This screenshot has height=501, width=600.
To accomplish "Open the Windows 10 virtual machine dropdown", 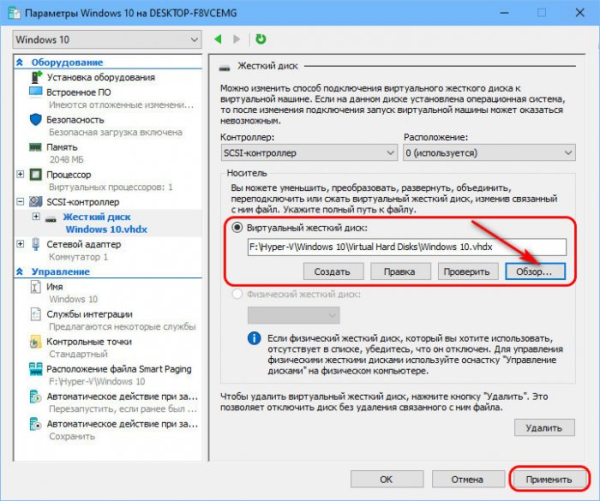I will [x=105, y=39].
